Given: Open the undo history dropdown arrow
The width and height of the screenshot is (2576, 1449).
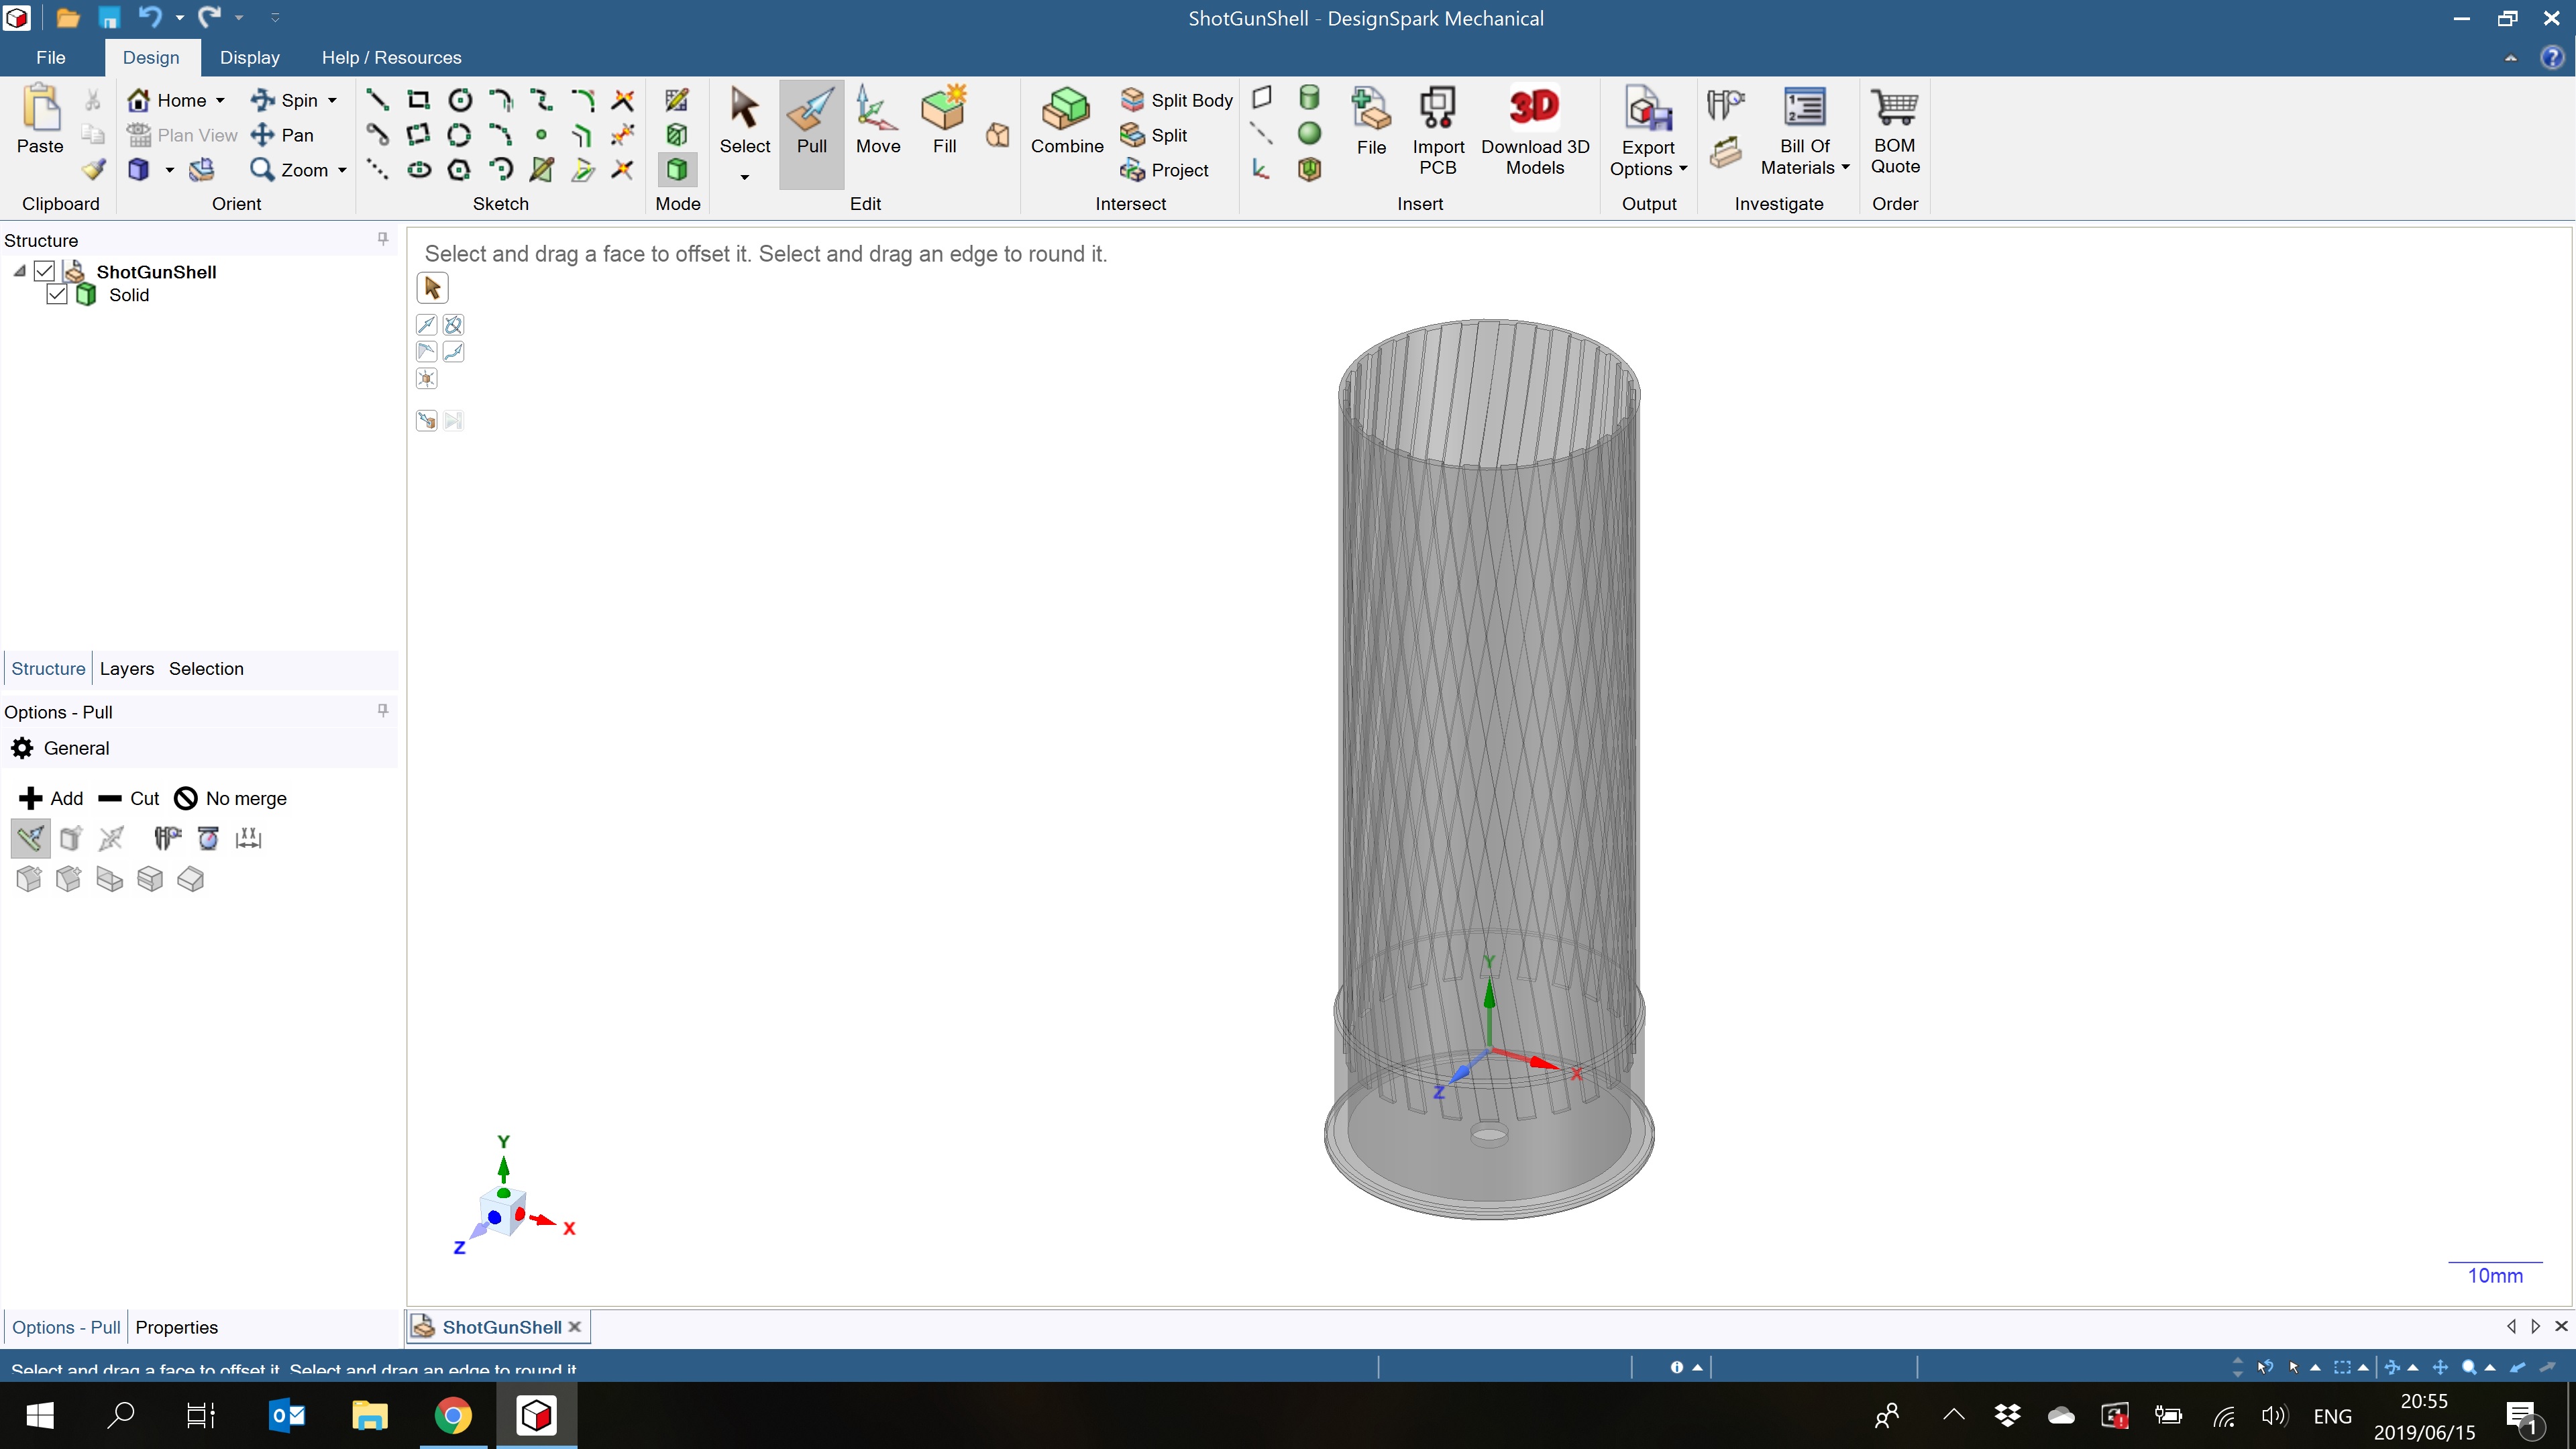Looking at the screenshot, I should point(180,18).
